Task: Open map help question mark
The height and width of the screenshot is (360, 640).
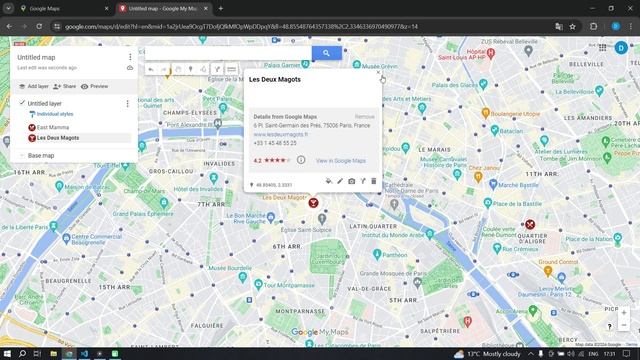Action: [609, 326]
